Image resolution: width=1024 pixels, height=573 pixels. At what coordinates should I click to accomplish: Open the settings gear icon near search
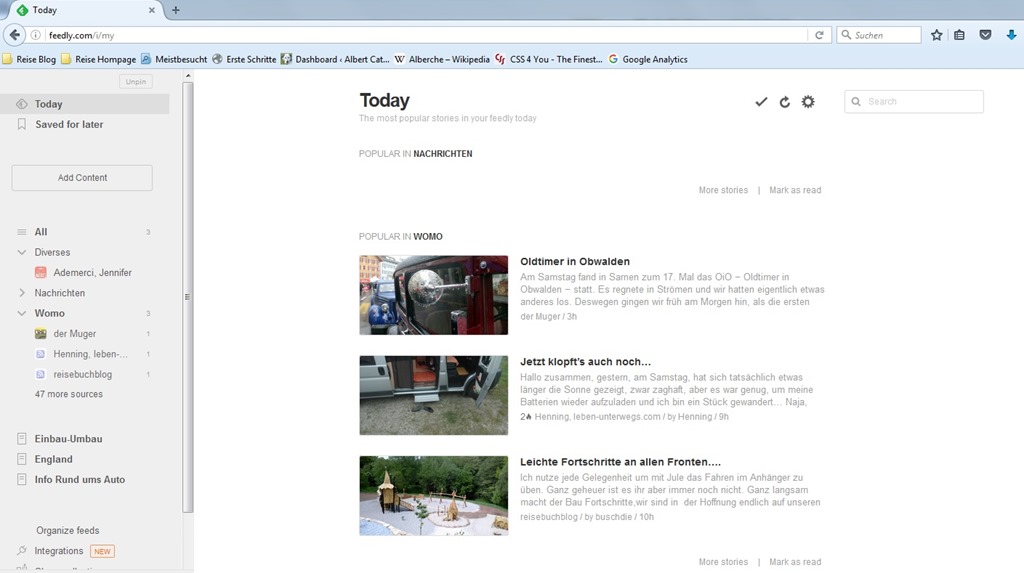coord(808,102)
